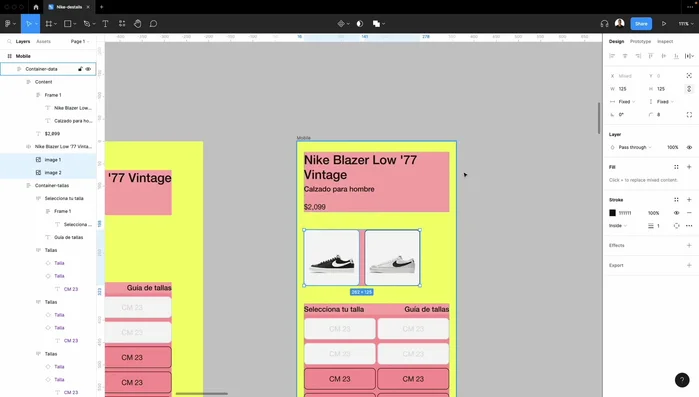
Task: Click stroke per side icon
Action: pyautogui.click(x=676, y=226)
